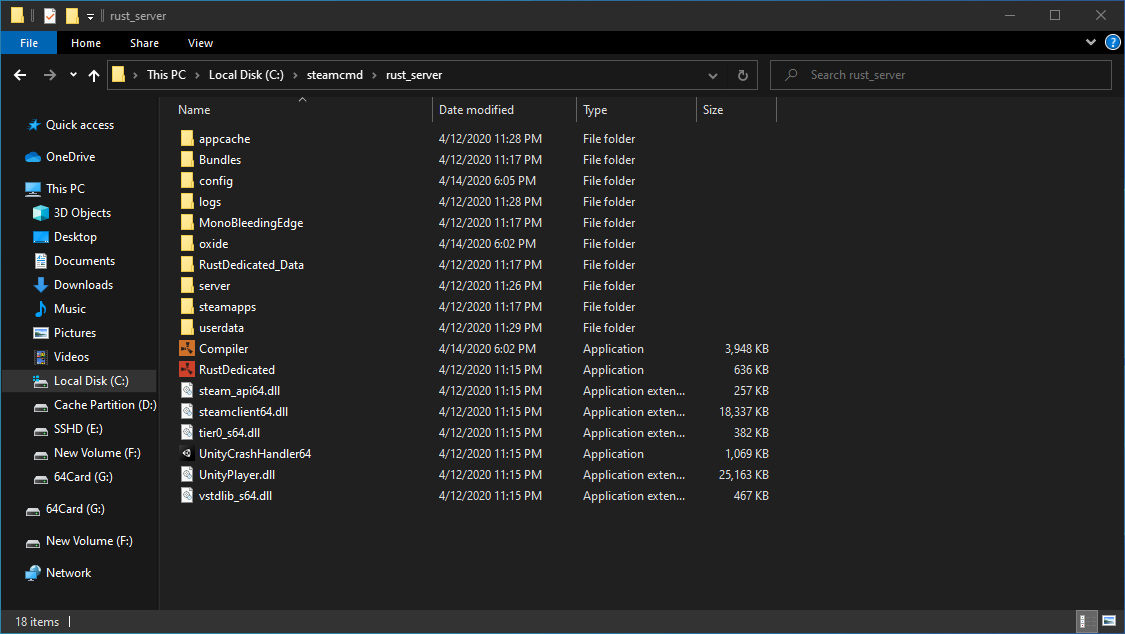Click inside the Search rust_server box

(940, 75)
